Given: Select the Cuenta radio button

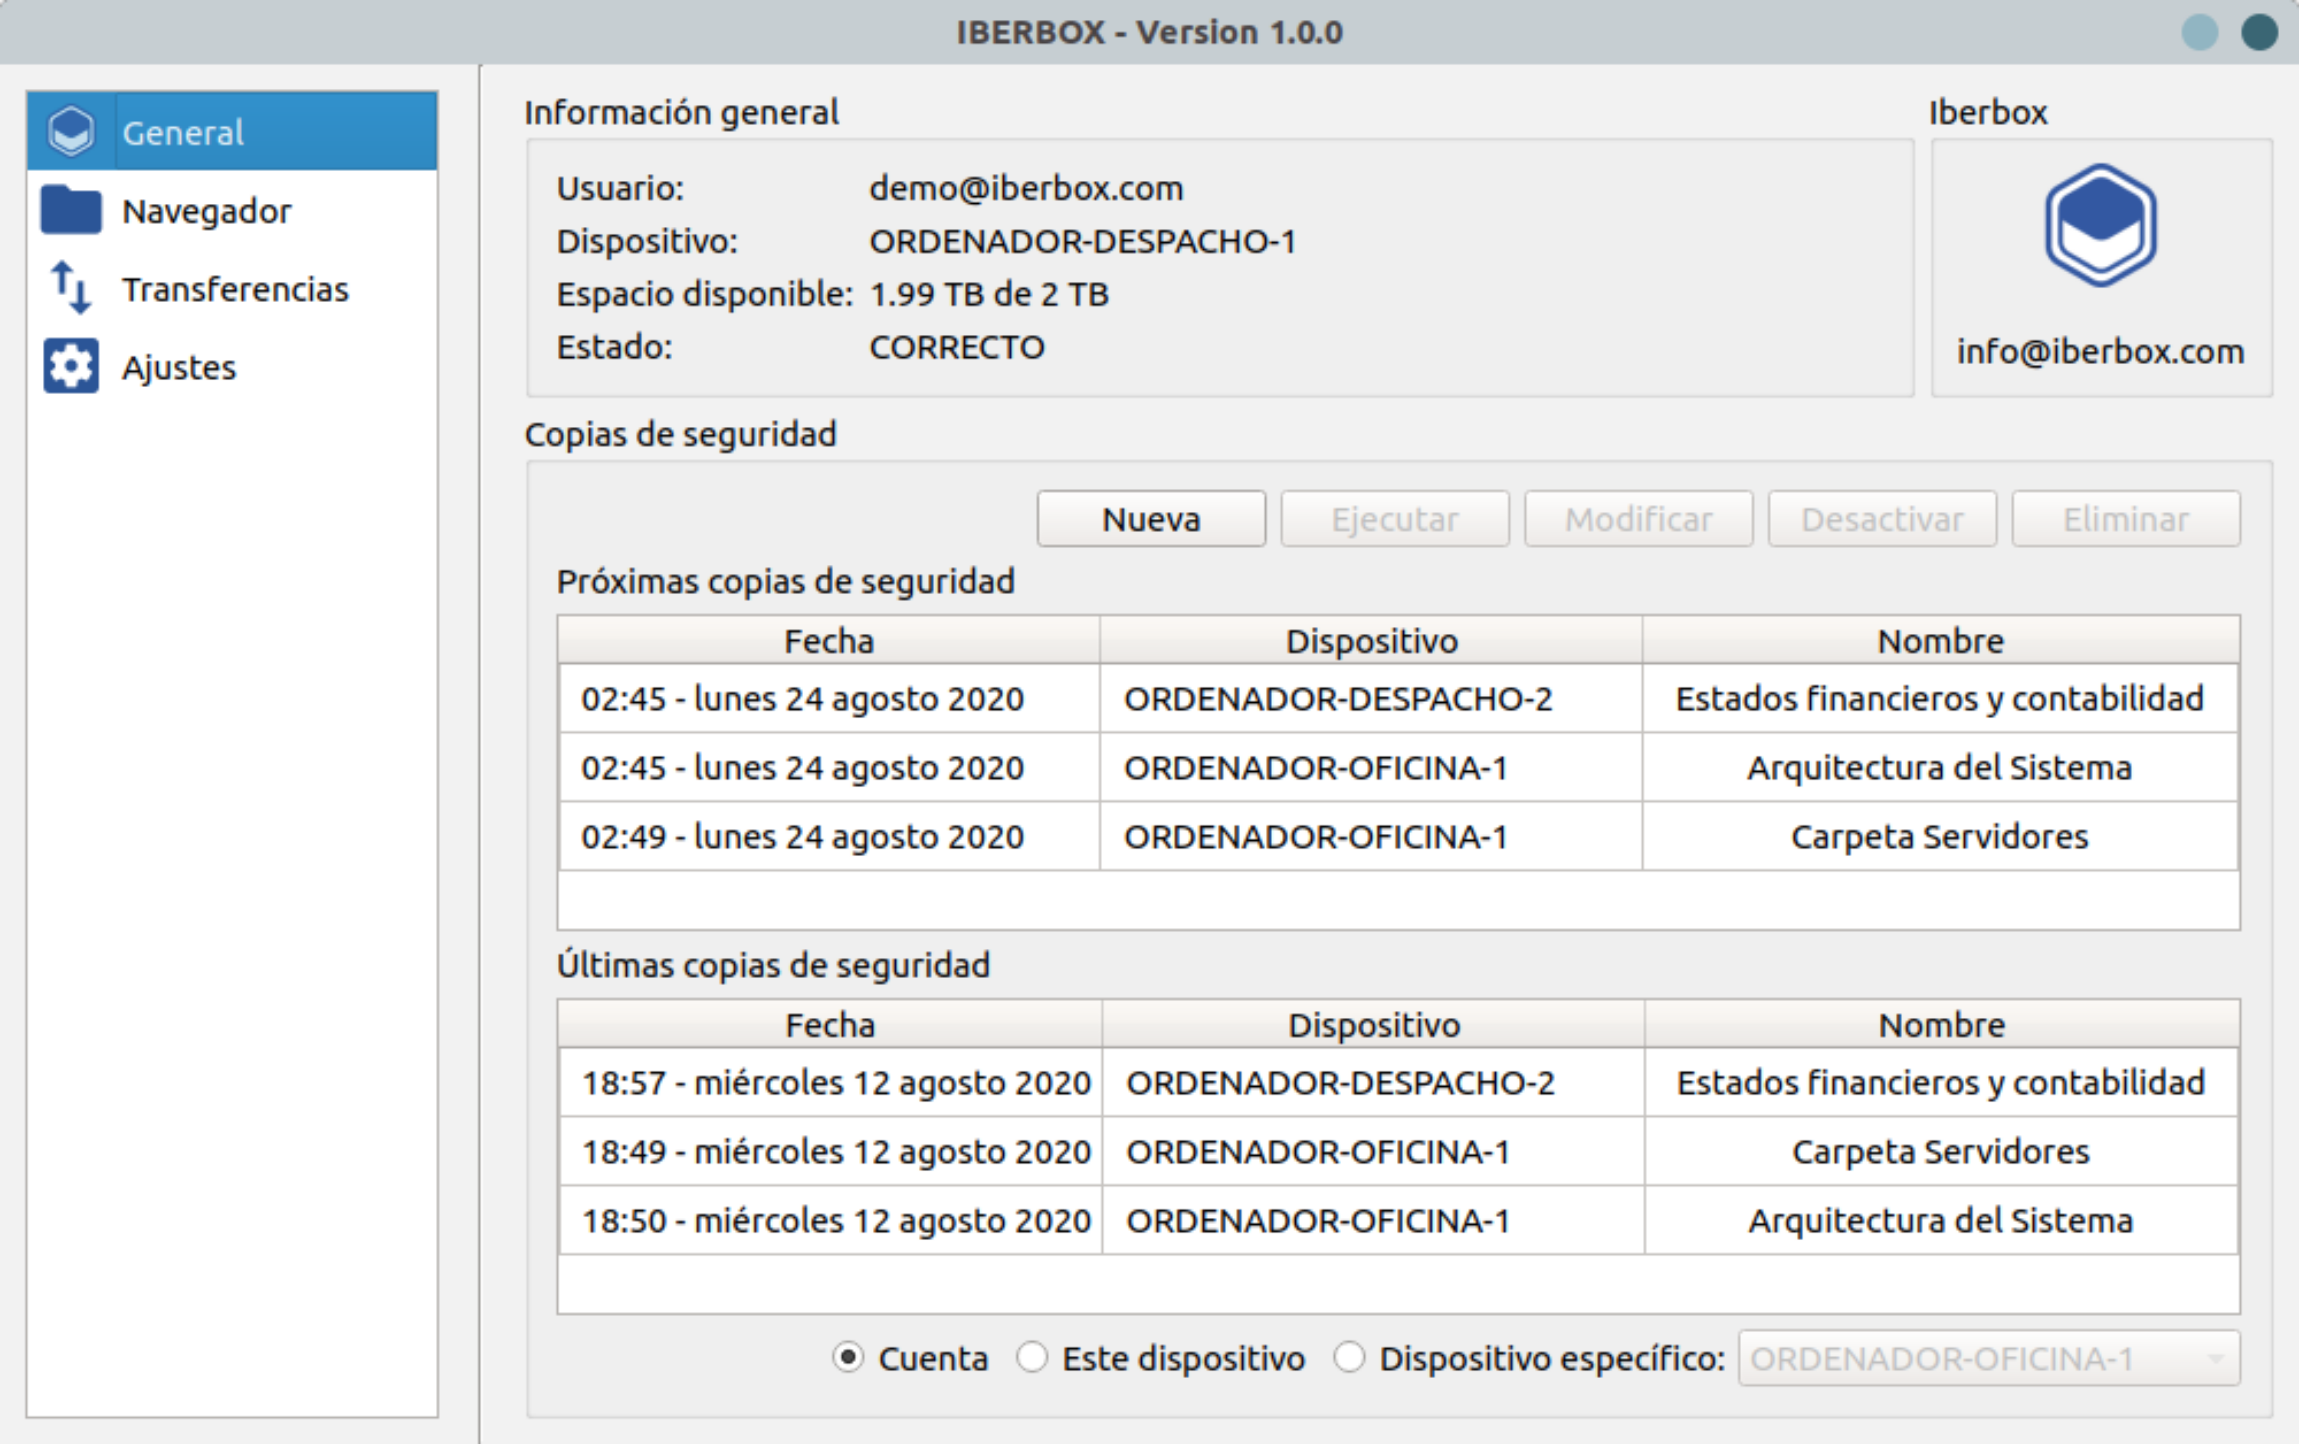Looking at the screenshot, I should 848,1358.
